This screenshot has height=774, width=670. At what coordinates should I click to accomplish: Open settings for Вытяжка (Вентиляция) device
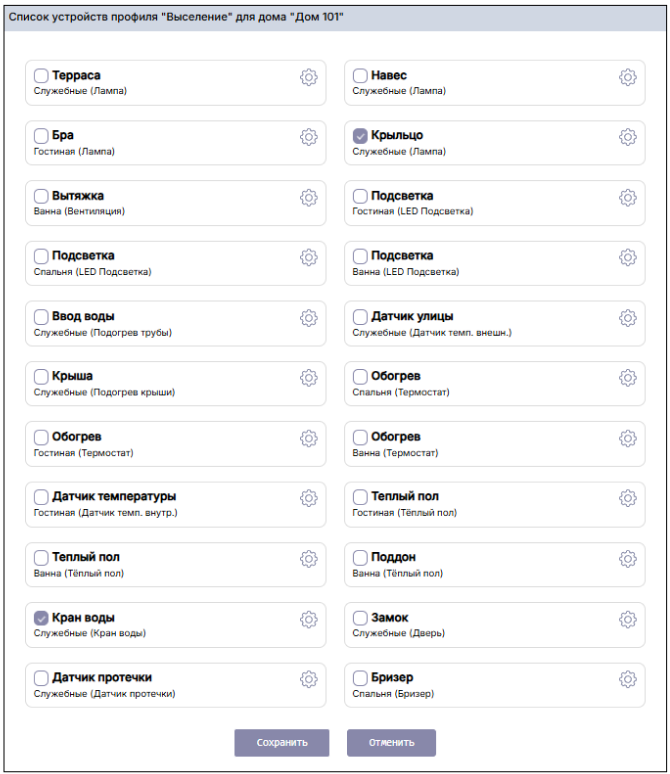[309, 198]
